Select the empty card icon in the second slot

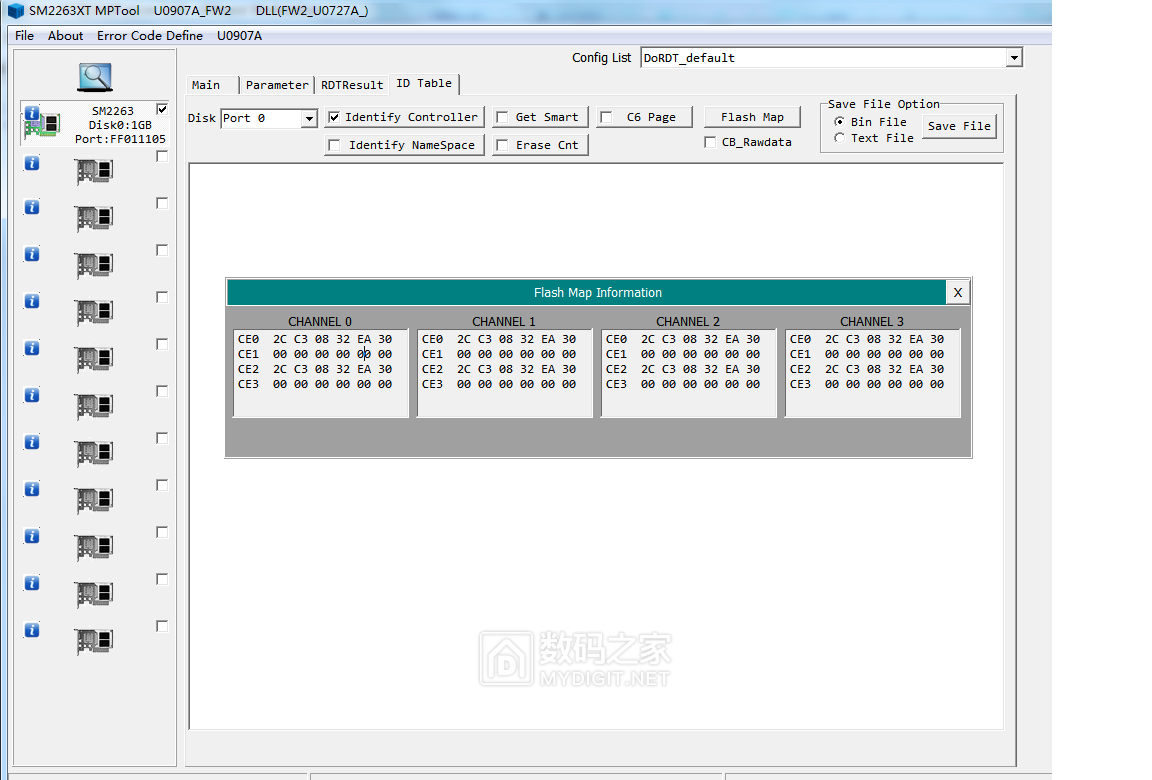[x=94, y=172]
